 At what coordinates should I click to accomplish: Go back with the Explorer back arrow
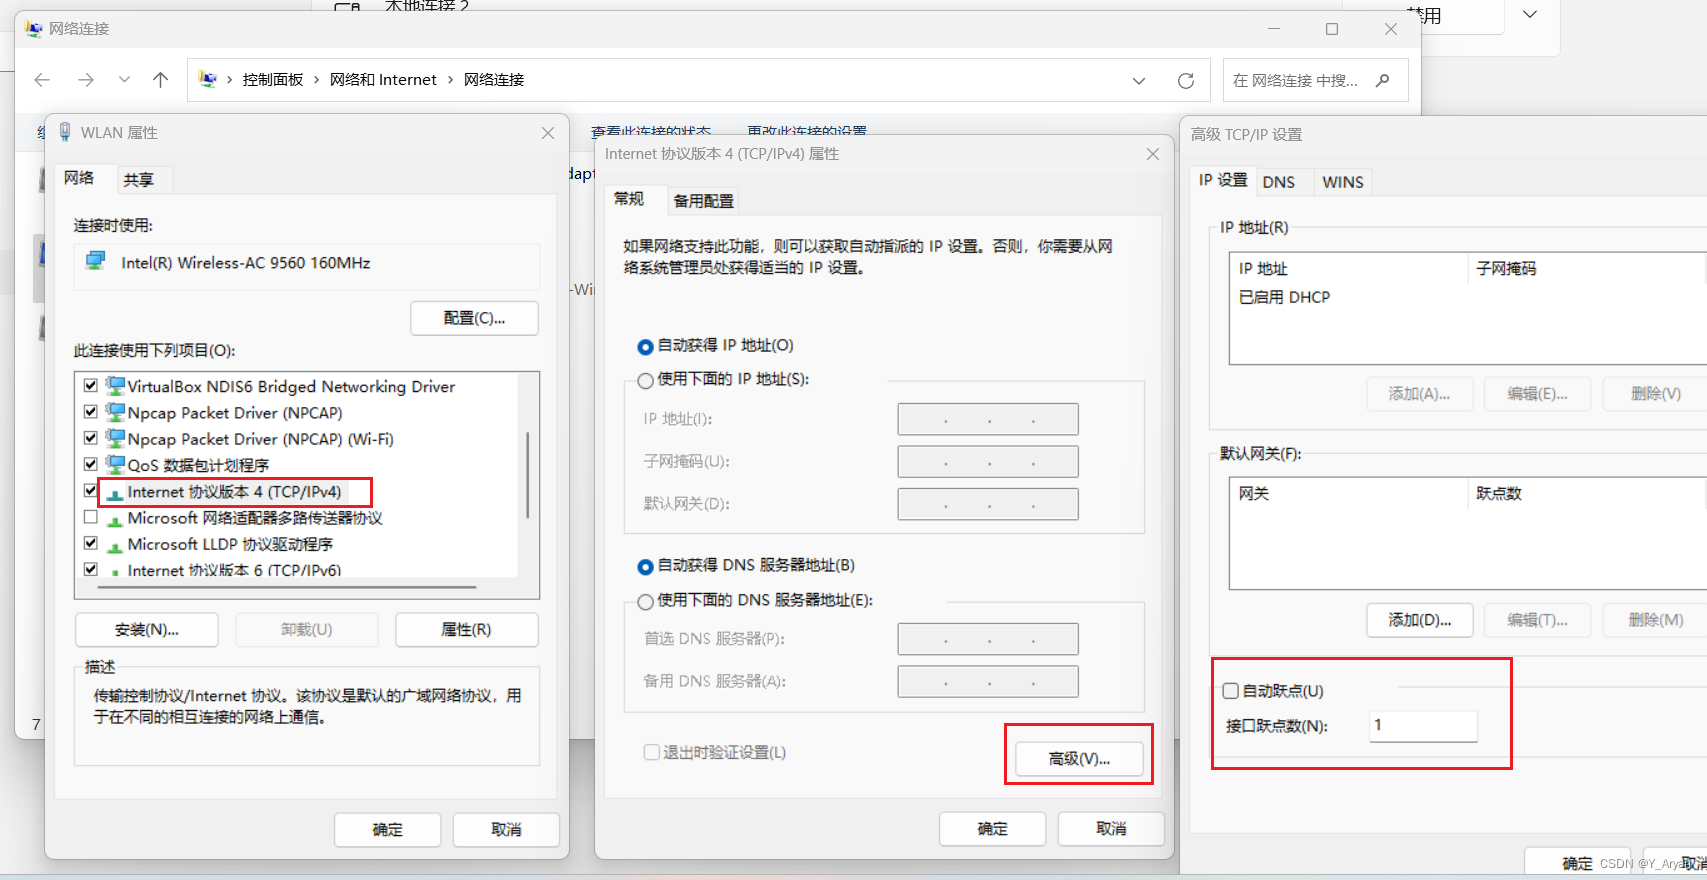click(x=42, y=80)
